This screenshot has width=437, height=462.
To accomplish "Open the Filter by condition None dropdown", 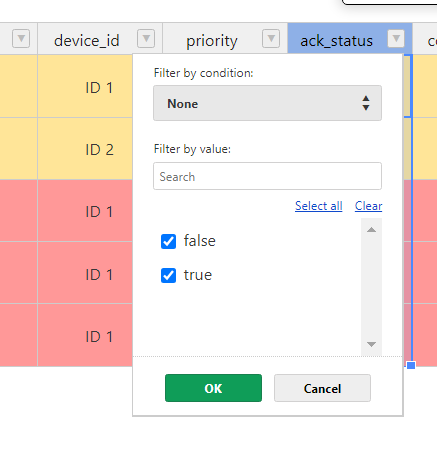I will [x=267, y=103].
